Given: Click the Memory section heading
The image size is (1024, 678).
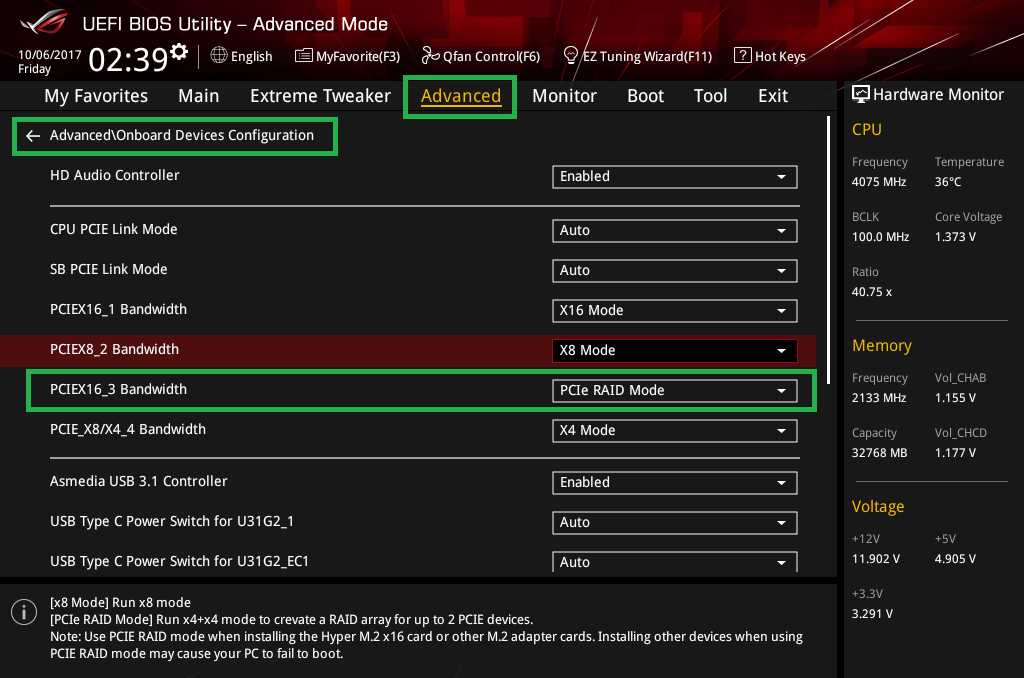Looking at the screenshot, I should pos(882,346).
